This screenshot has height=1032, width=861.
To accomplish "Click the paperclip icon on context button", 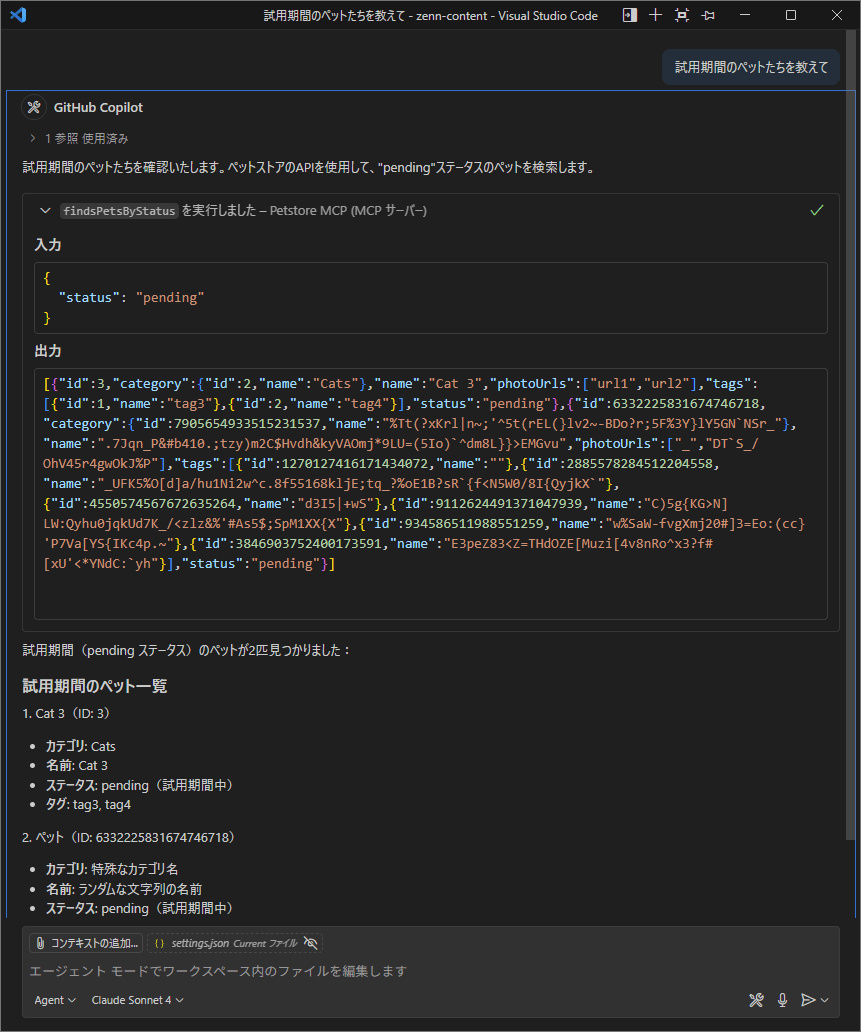I will (x=40, y=943).
